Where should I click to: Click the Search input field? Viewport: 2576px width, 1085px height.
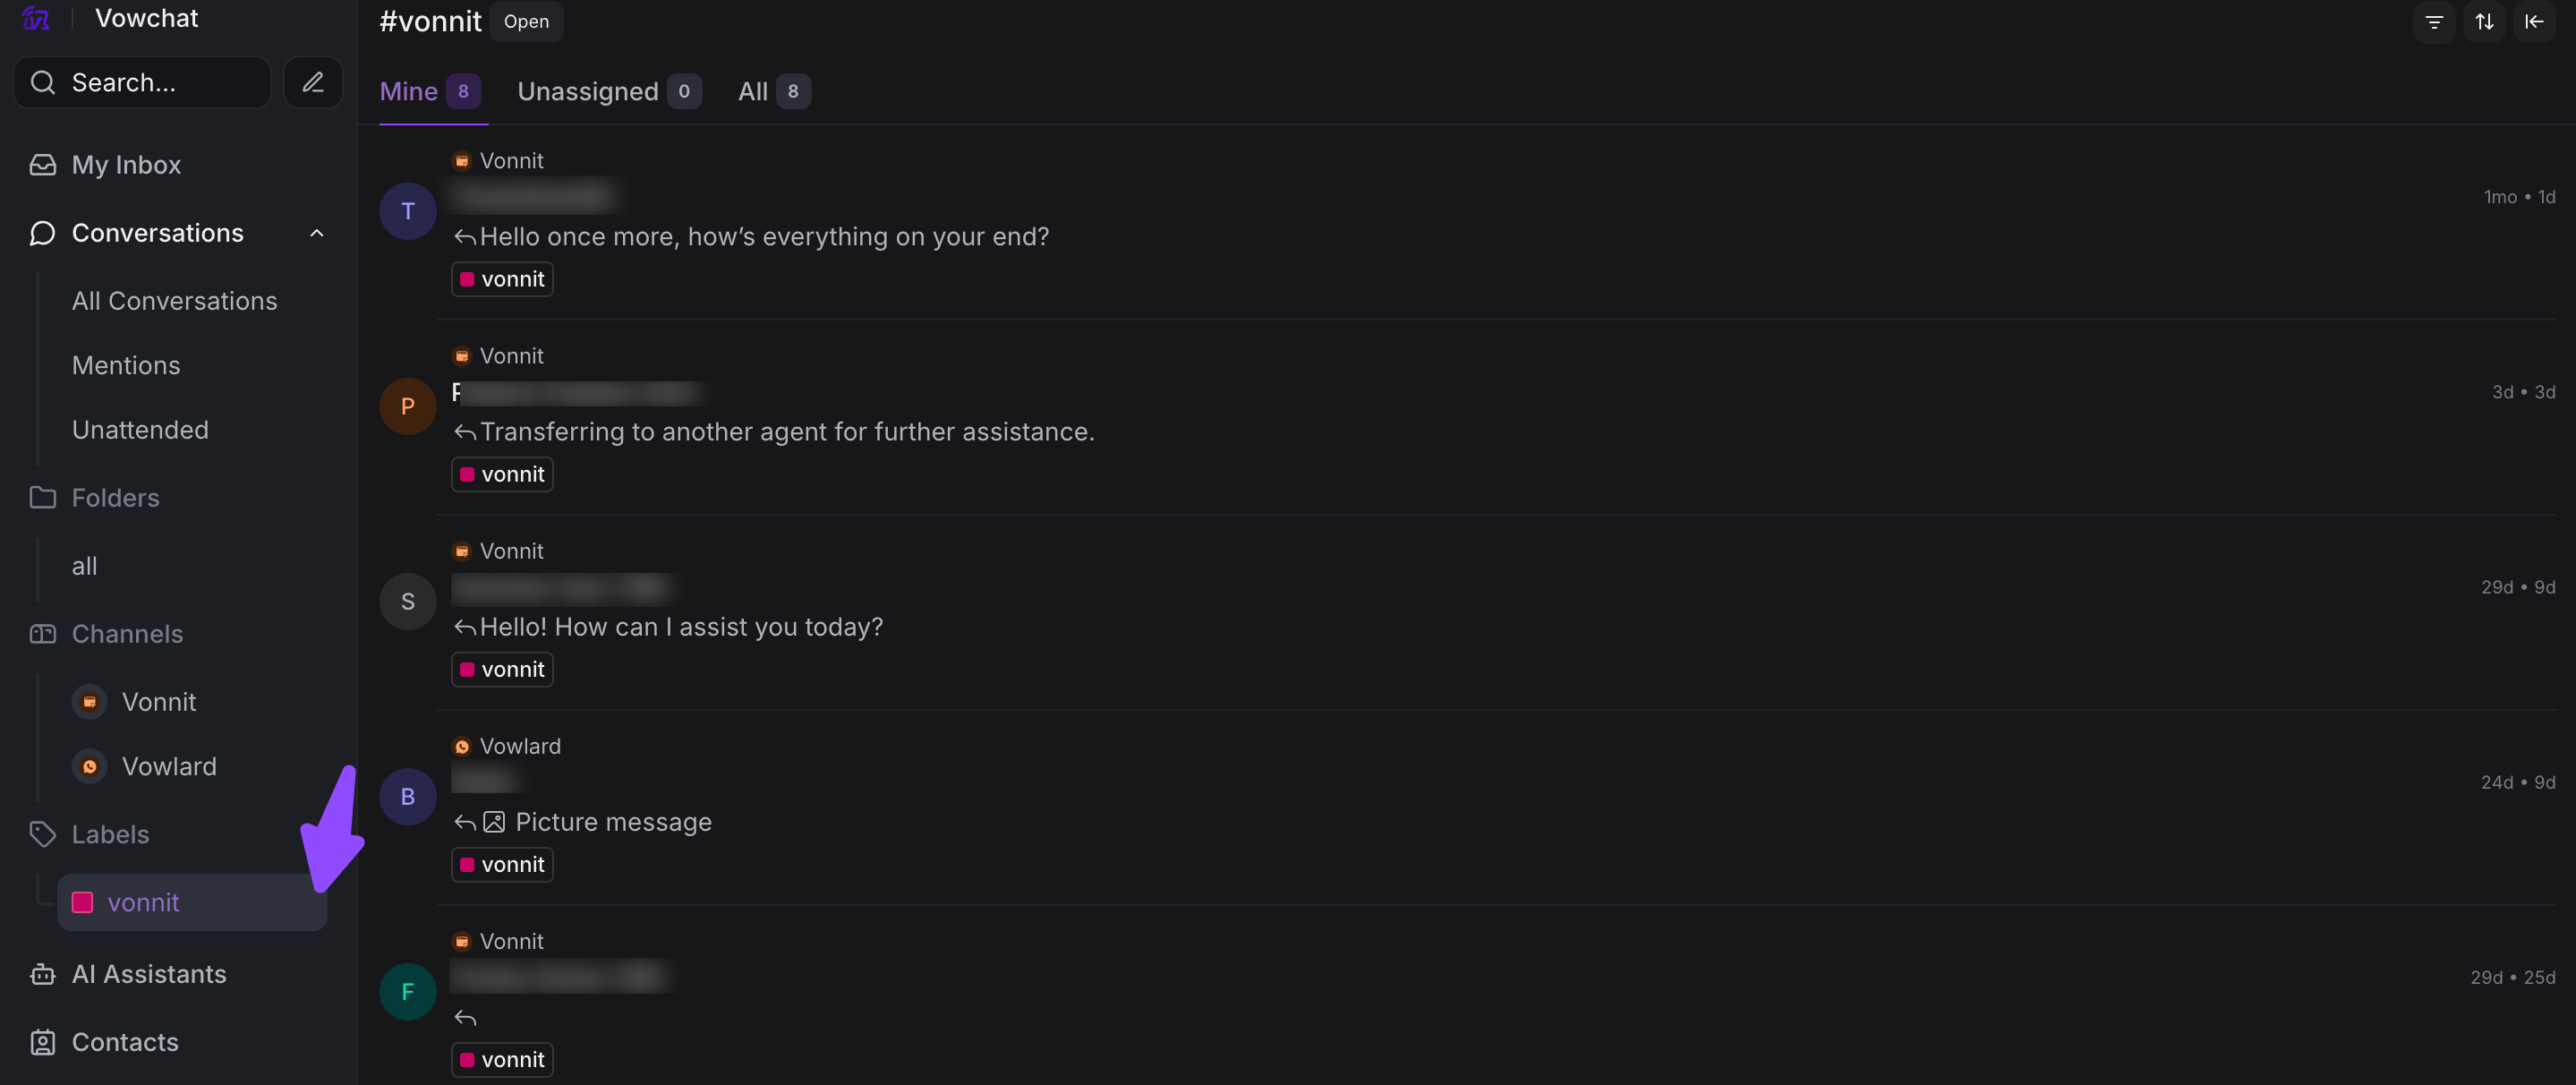coord(160,82)
